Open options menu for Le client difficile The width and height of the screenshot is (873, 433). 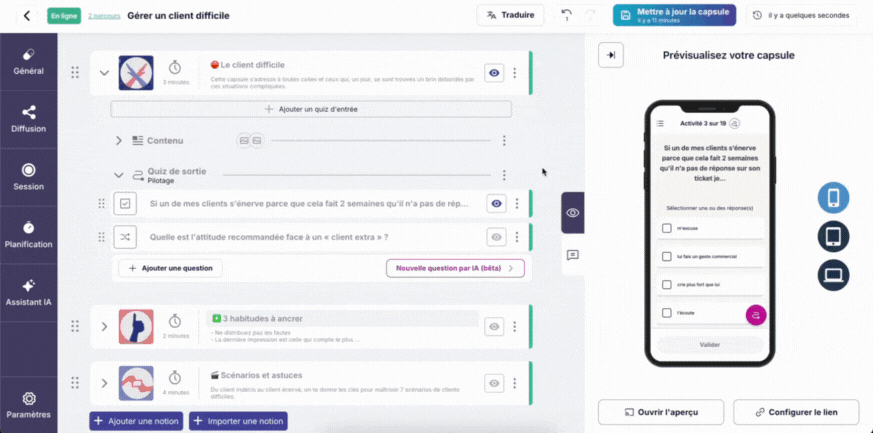tap(514, 73)
